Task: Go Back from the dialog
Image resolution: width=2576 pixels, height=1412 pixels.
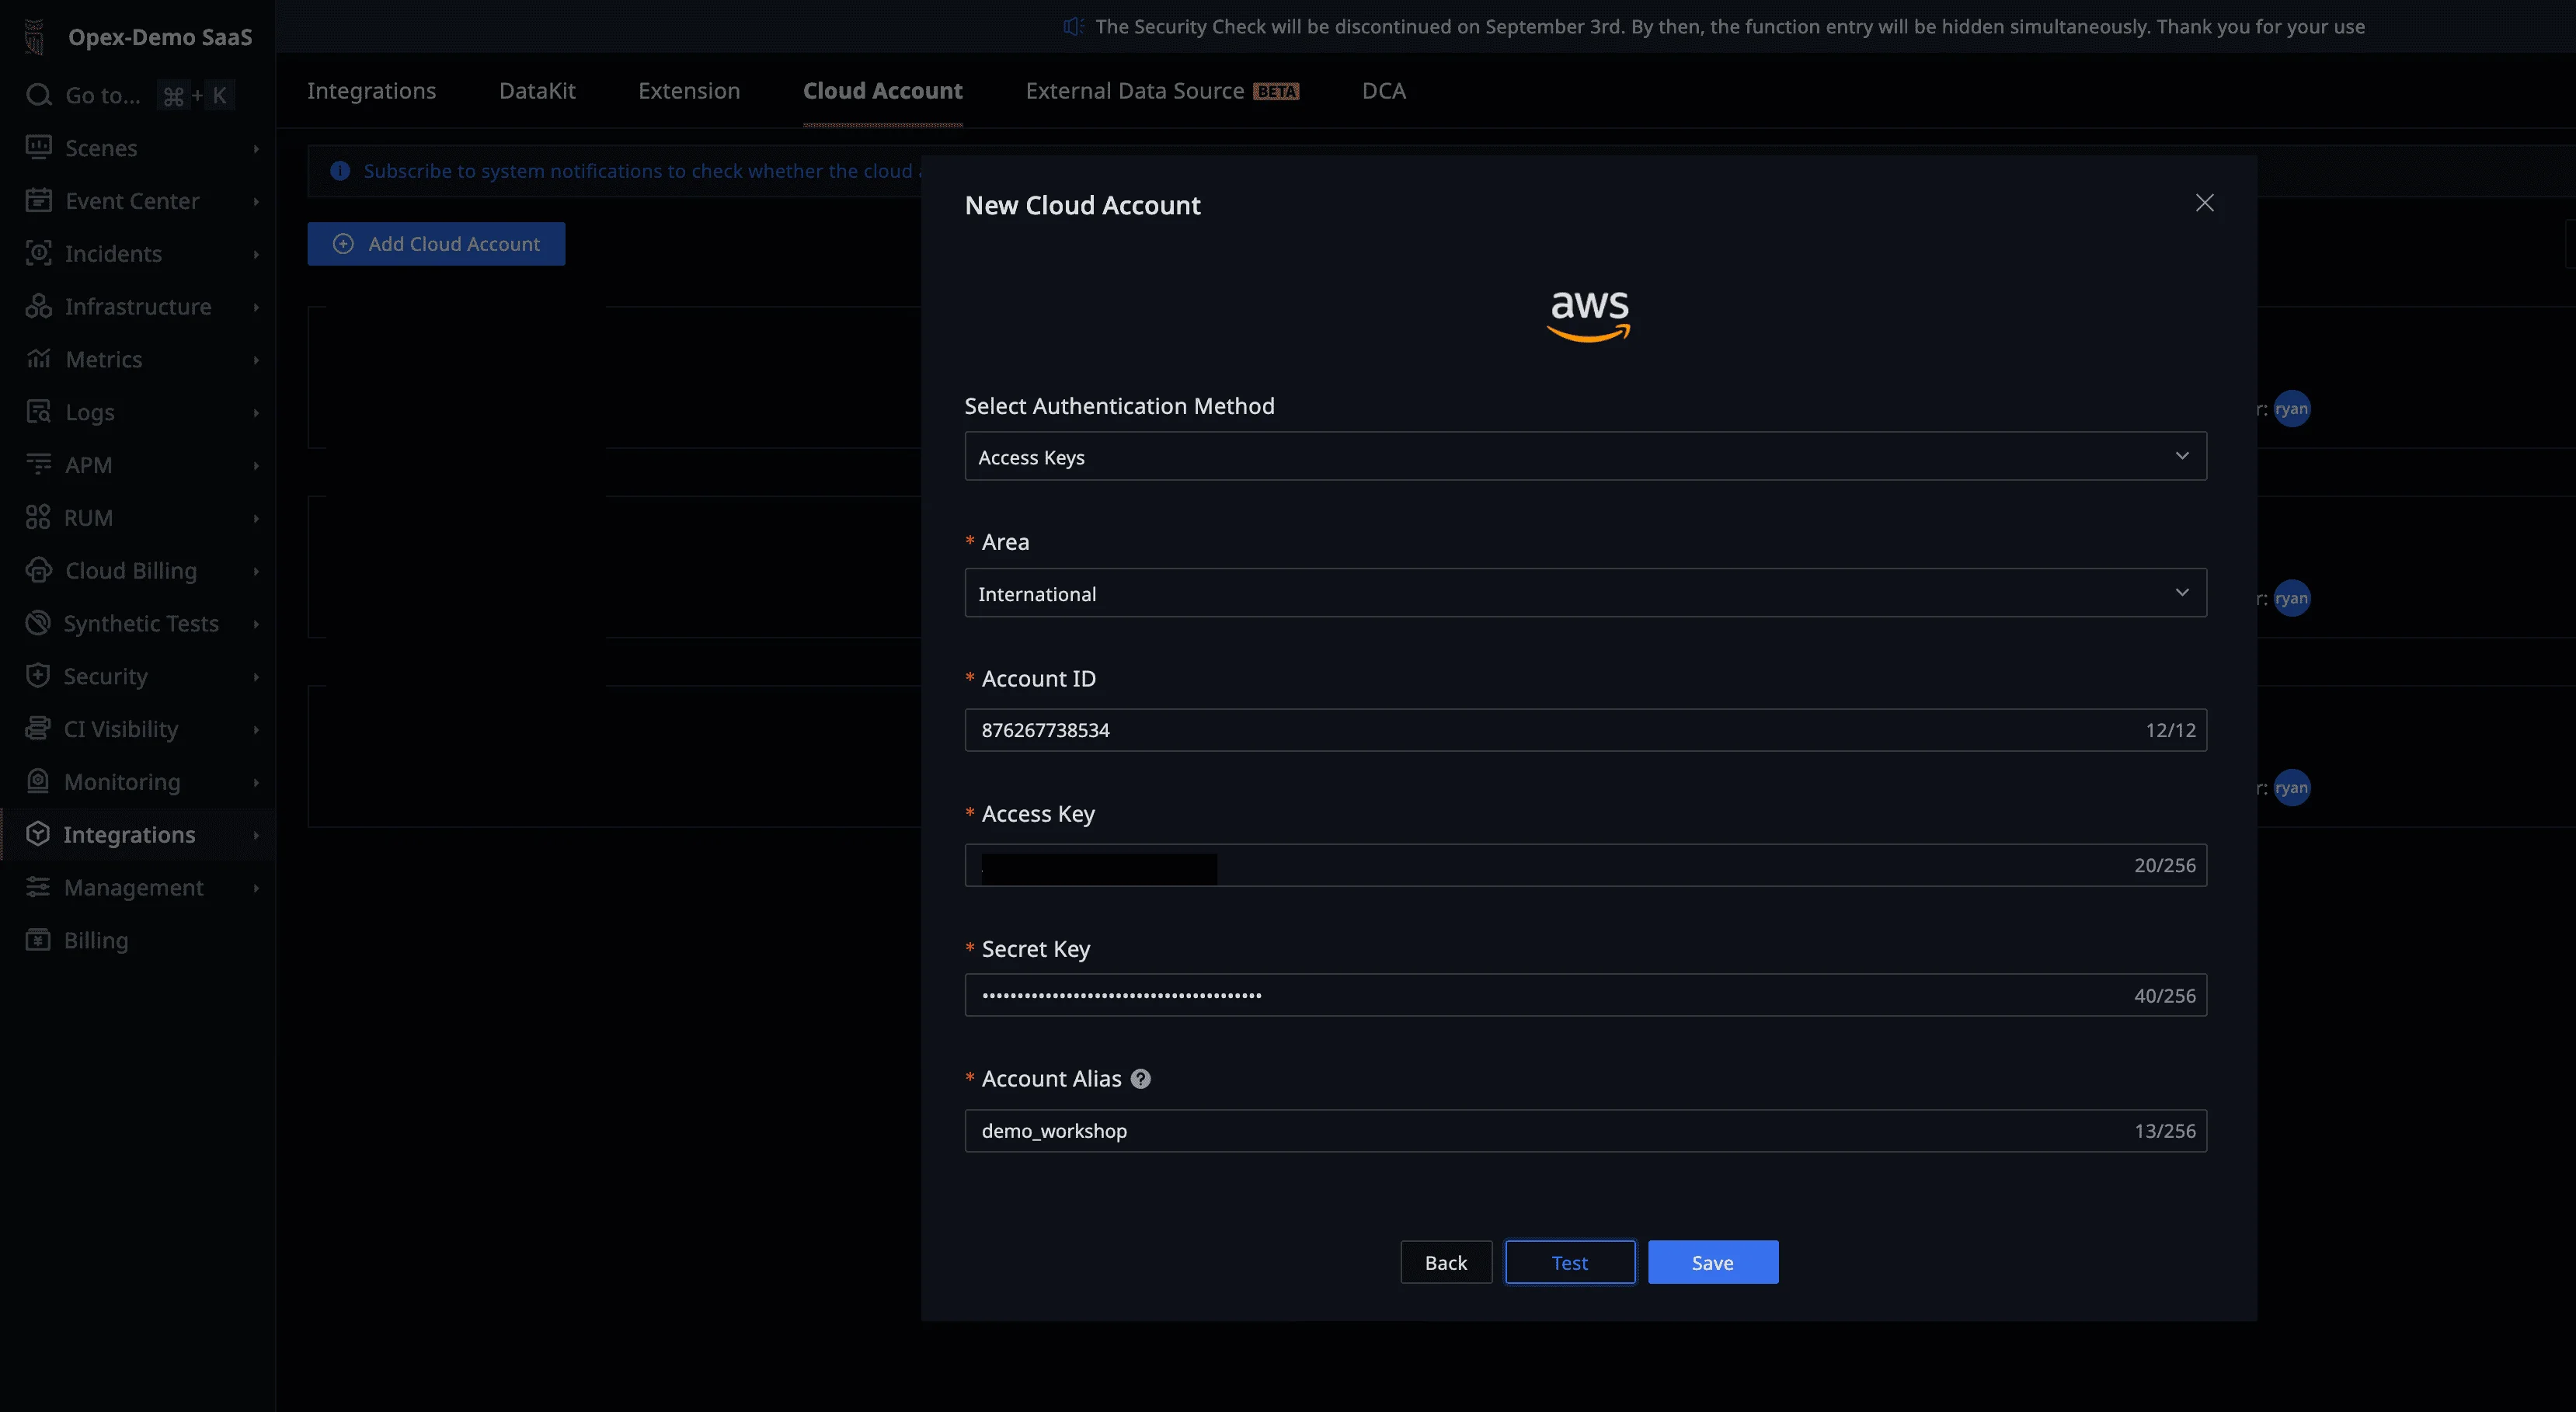Action: pos(1445,1262)
